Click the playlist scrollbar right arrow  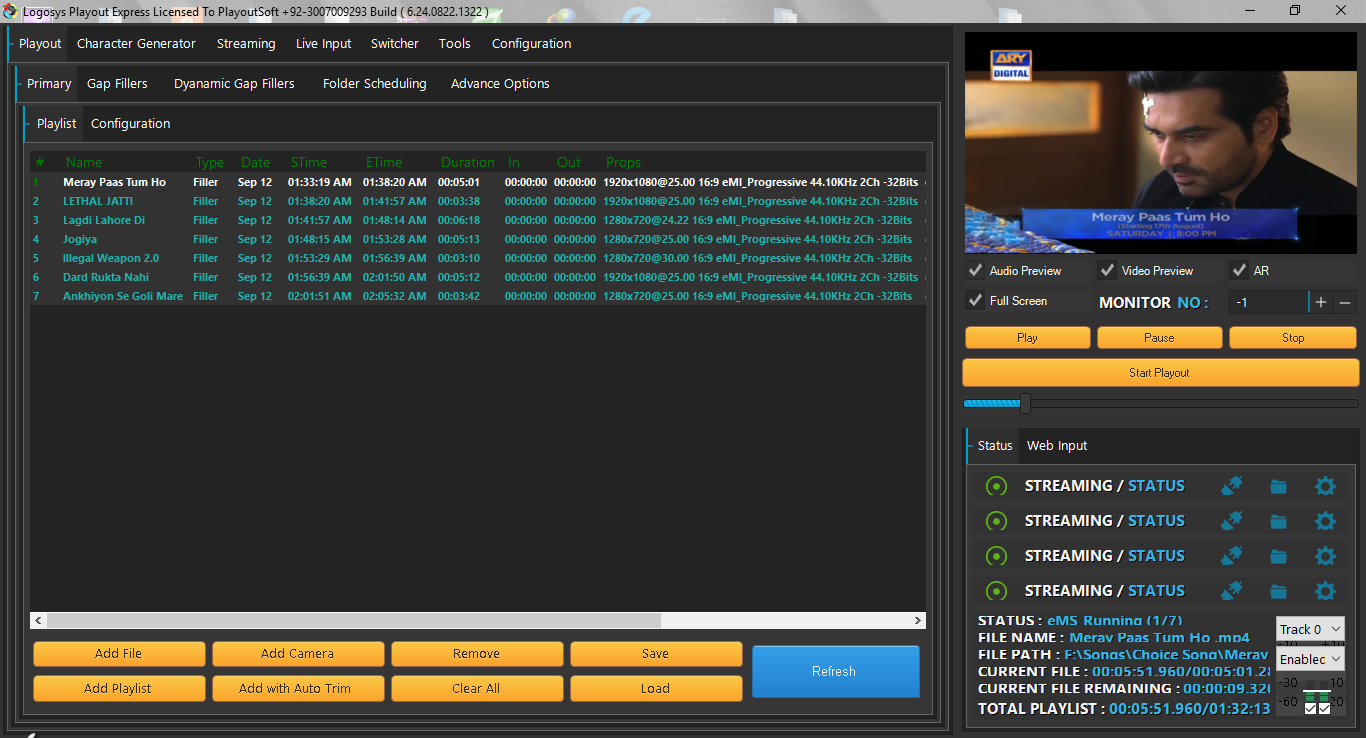(919, 621)
